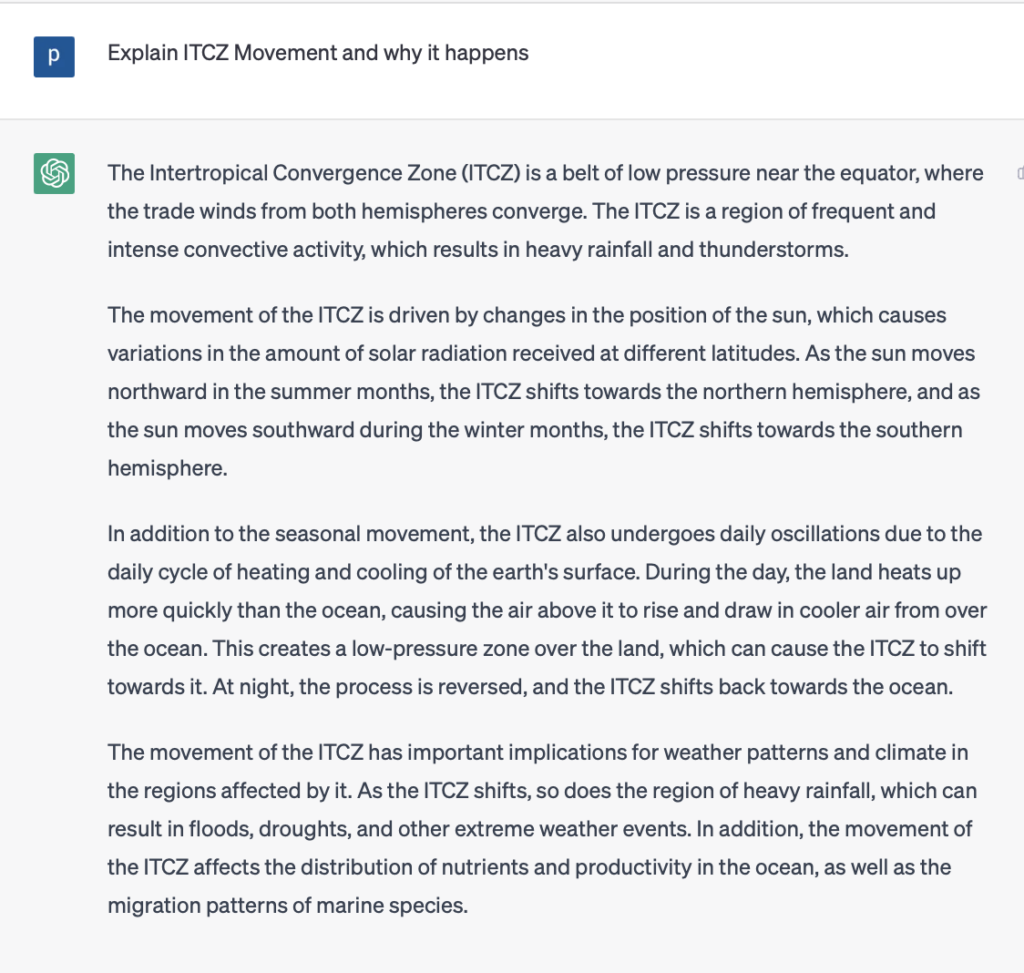
Task: Click the lone word 'hemisphere.' ending the second paragraph
Action: 168,468
